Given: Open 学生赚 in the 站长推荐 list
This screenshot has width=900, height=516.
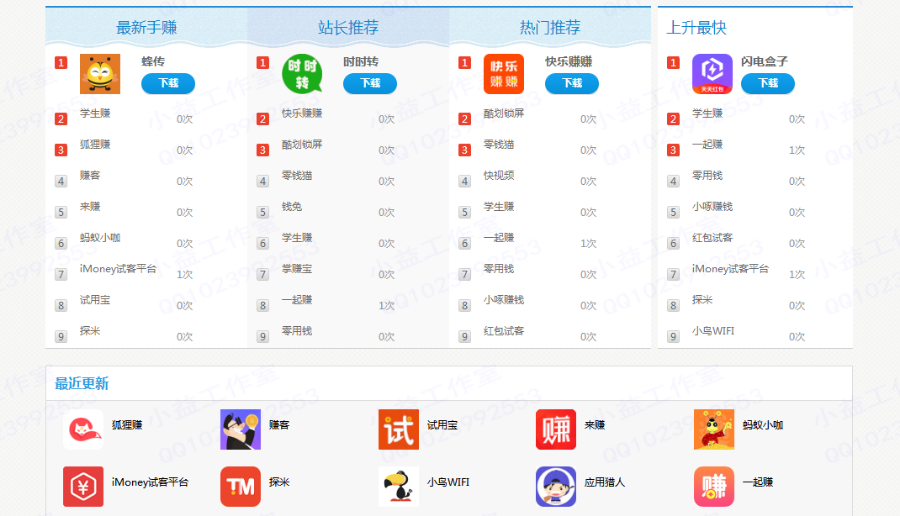Looking at the screenshot, I should 297,238.
